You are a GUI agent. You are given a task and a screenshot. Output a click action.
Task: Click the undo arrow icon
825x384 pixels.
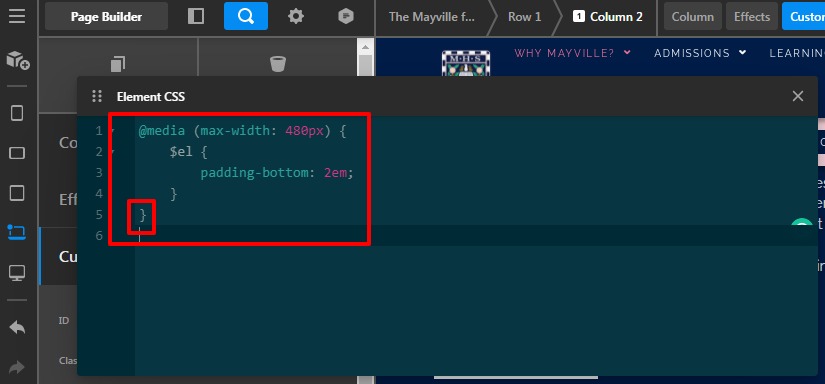(17, 327)
